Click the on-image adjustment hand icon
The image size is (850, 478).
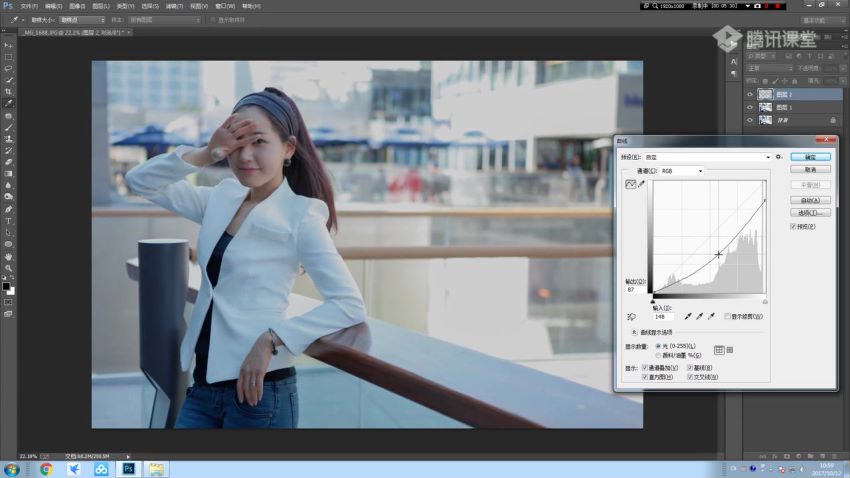point(632,316)
